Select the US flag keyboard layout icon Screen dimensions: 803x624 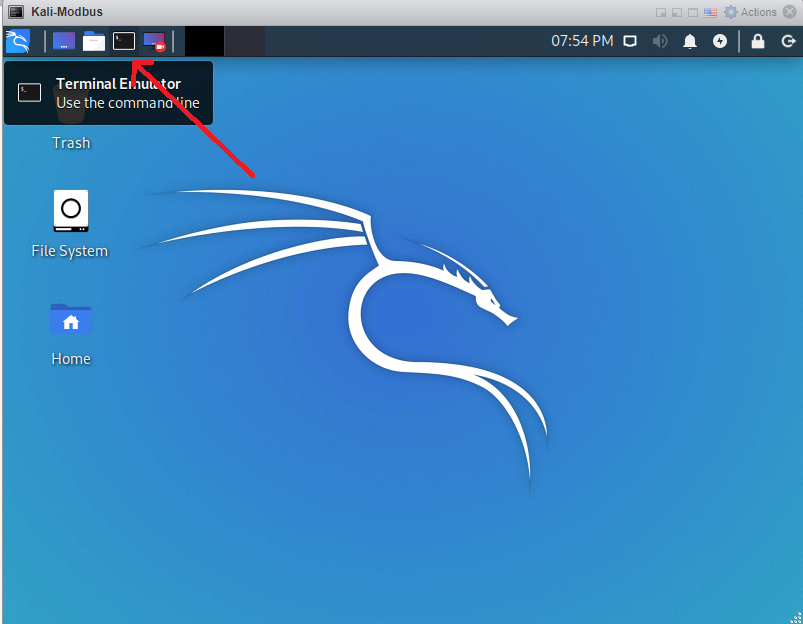(711, 12)
